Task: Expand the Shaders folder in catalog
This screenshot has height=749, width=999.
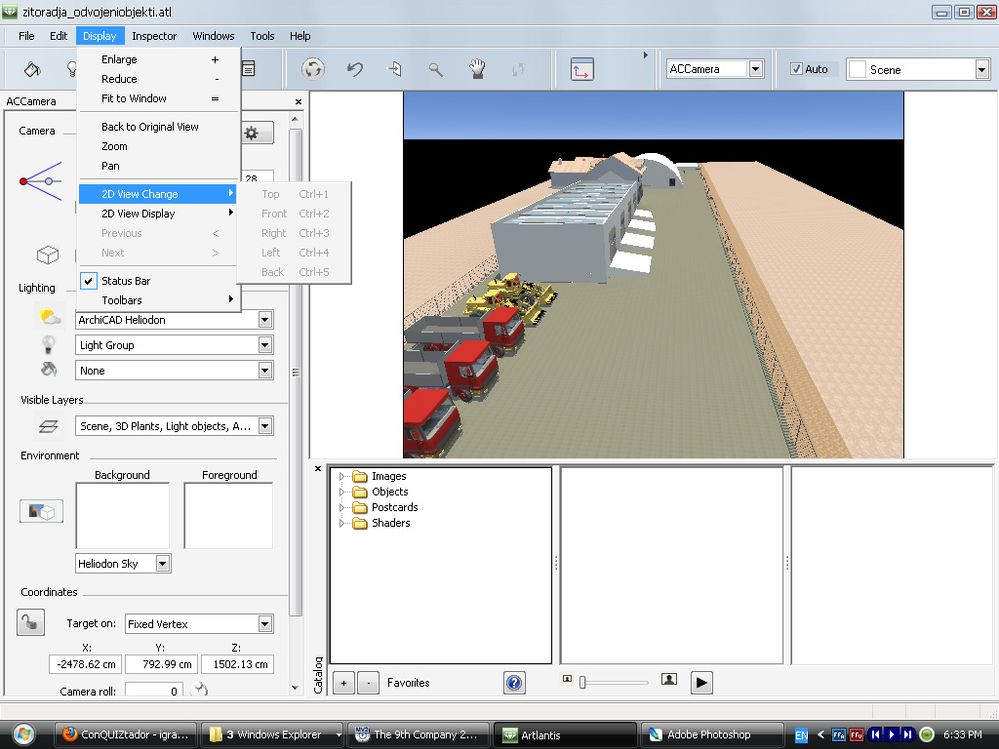Action: (341, 523)
